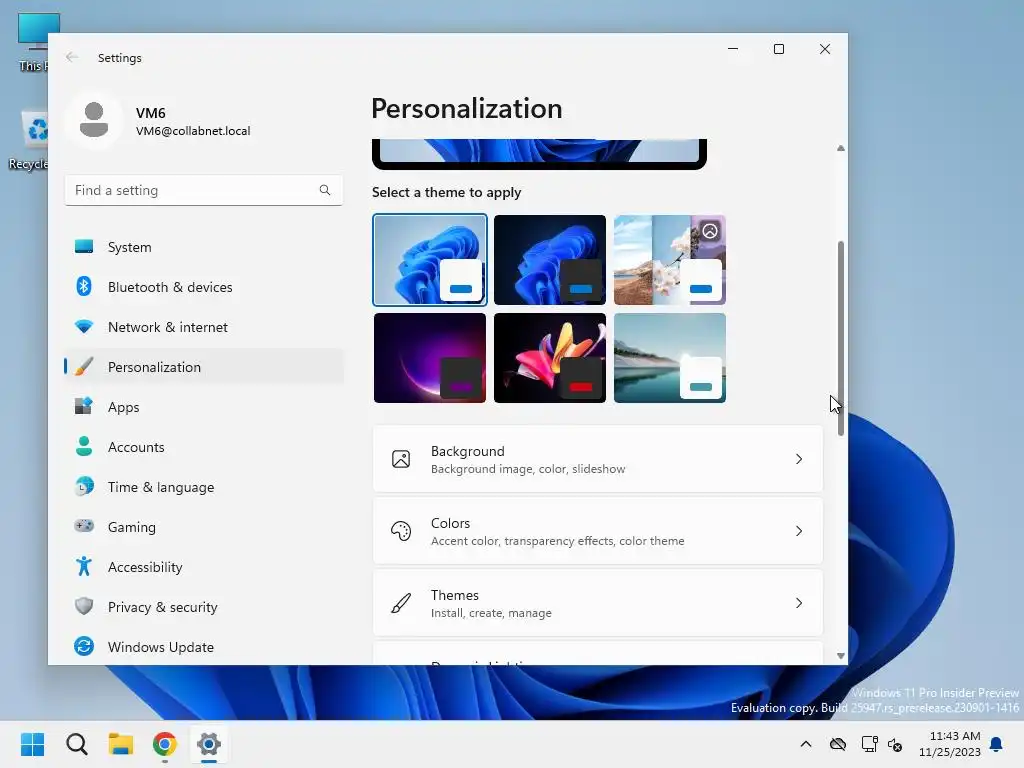Viewport: 1024px width, 768px height.
Task: Click the Gaming controller icon
Action: (x=84, y=526)
